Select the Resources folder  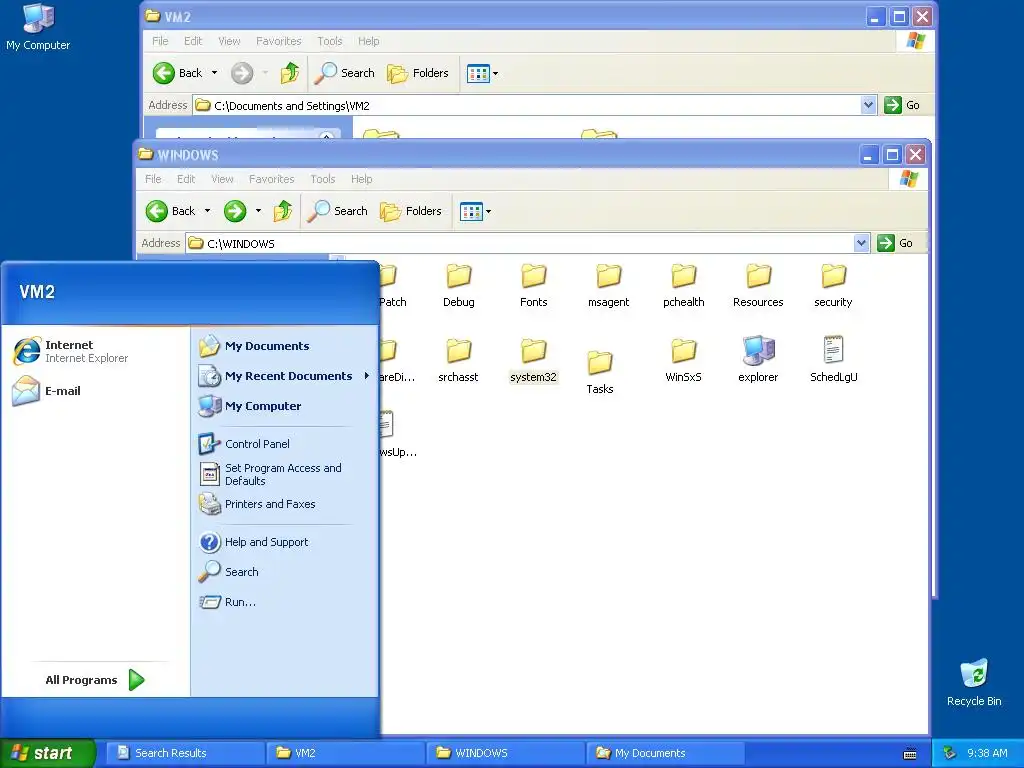[x=758, y=285]
